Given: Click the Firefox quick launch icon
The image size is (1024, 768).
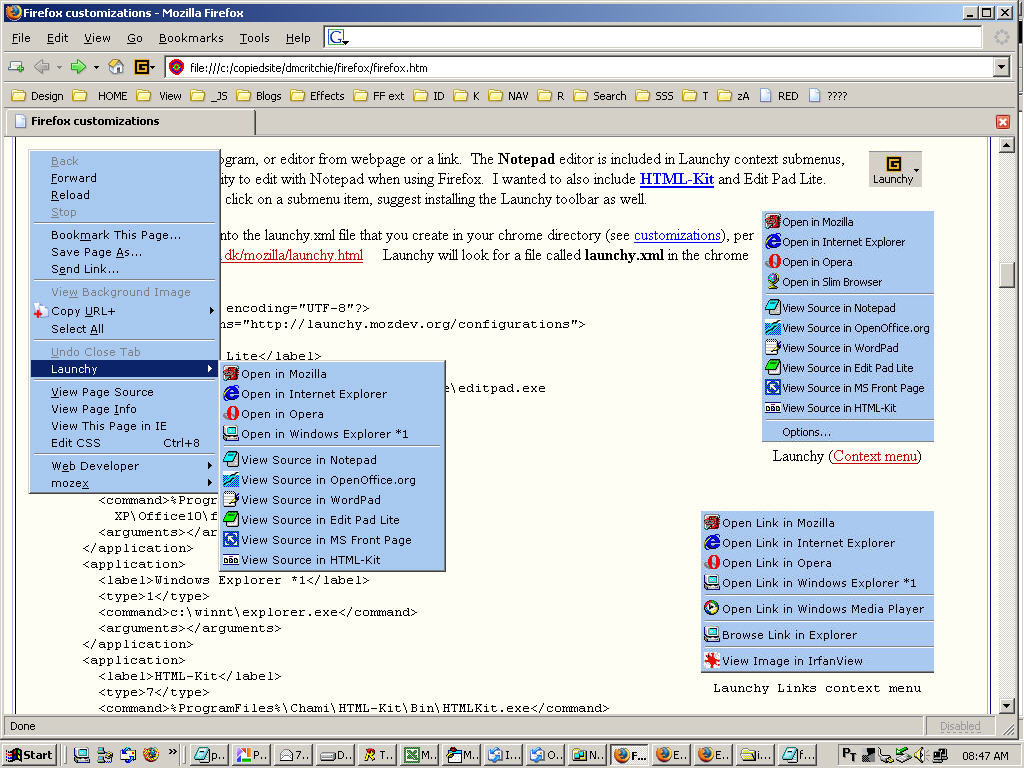Looking at the screenshot, I should [151, 755].
